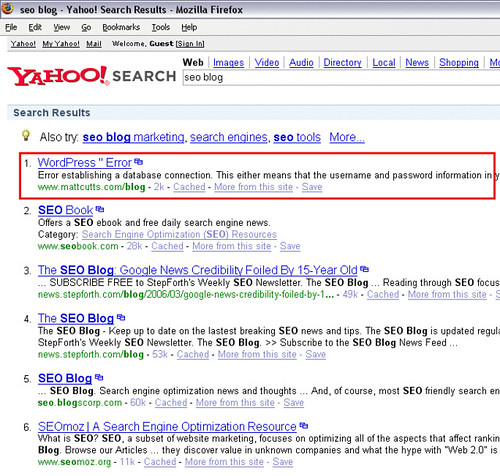
Task: Open Cached copy of seobook.com result
Action: pos(167,246)
